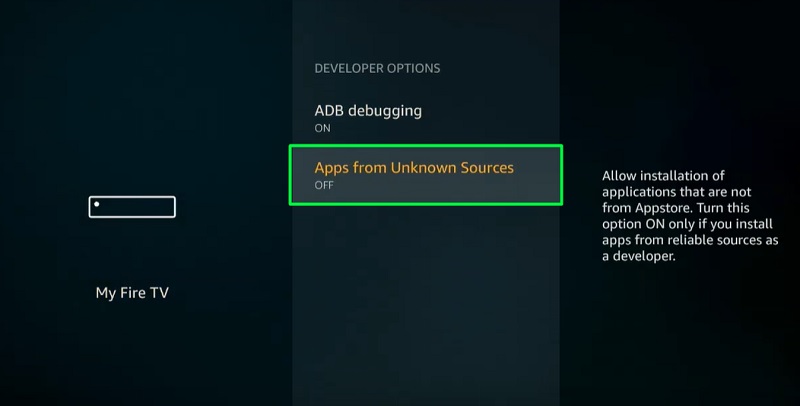Click the ON status under ADB debugging

[x=322, y=128]
